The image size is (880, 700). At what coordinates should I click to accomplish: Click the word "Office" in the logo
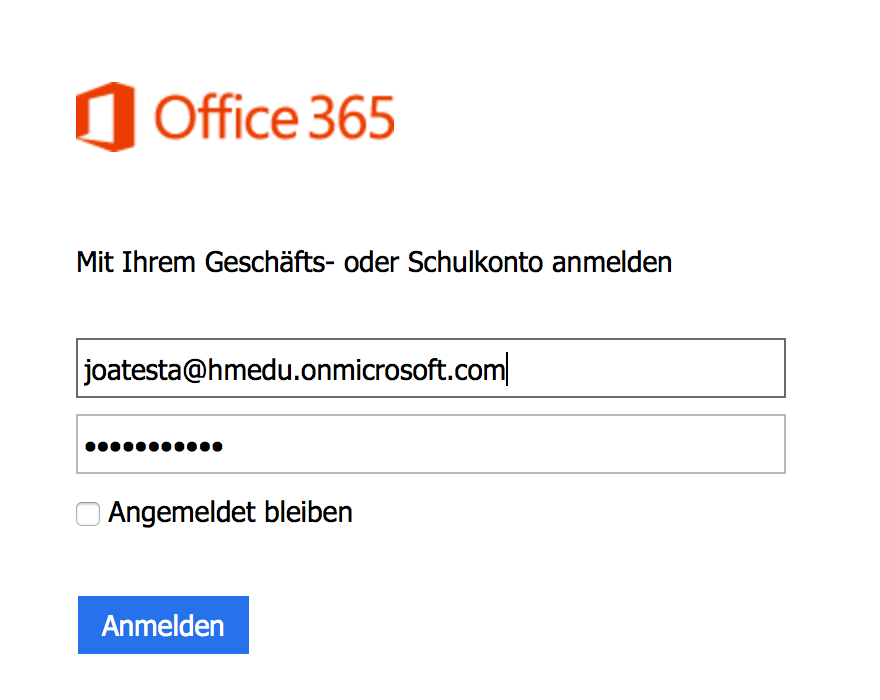click(x=227, y=117)
